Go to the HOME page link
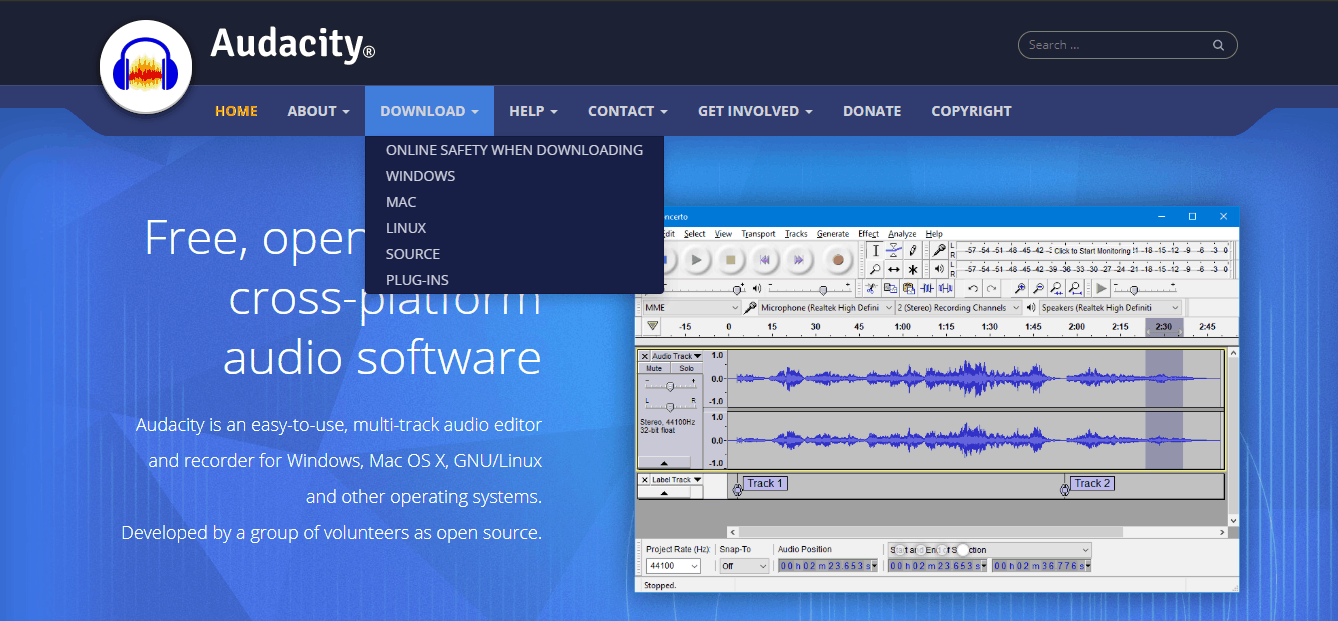The image size is (1338, 621). [236, 111]
